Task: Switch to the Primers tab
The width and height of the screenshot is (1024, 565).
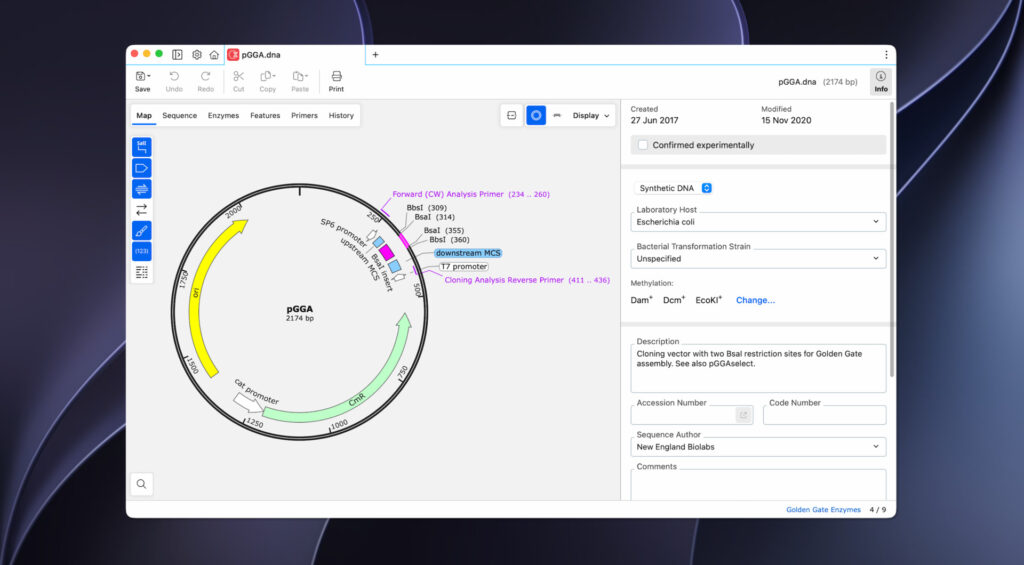Action: [304, 116]
